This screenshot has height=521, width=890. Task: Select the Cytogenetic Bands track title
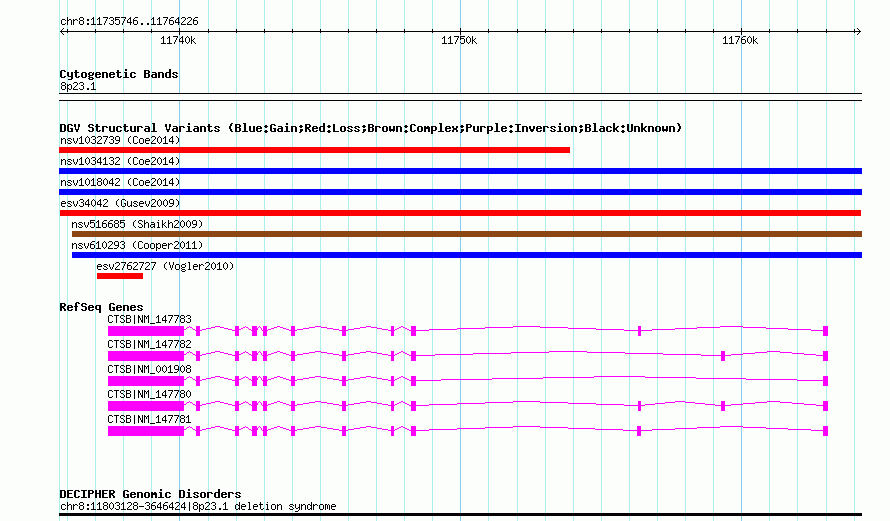(119, 74)
